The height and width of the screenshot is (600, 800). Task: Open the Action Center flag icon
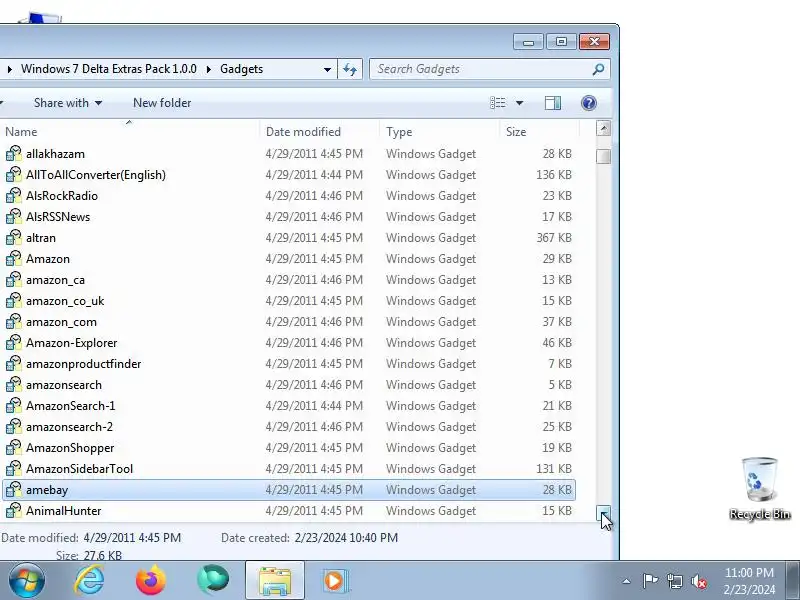pos(649,581)
